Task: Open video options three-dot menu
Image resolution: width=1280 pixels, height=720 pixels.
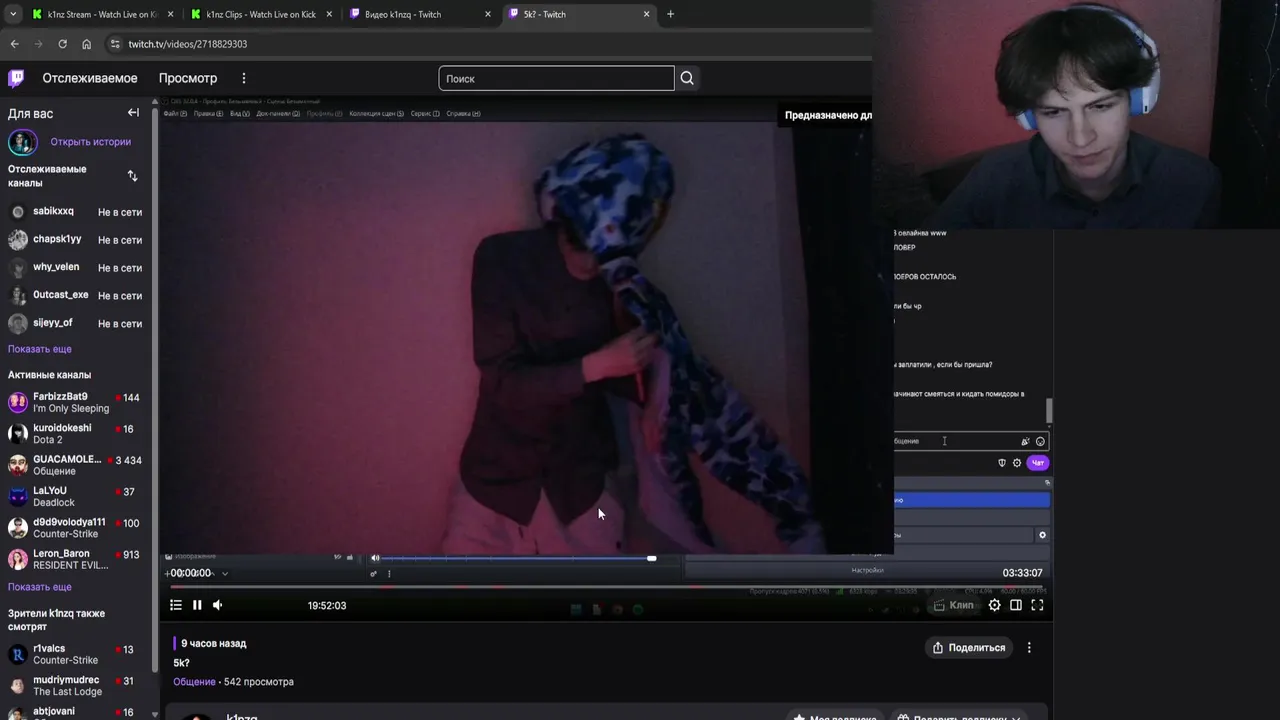Action: 1029,648
